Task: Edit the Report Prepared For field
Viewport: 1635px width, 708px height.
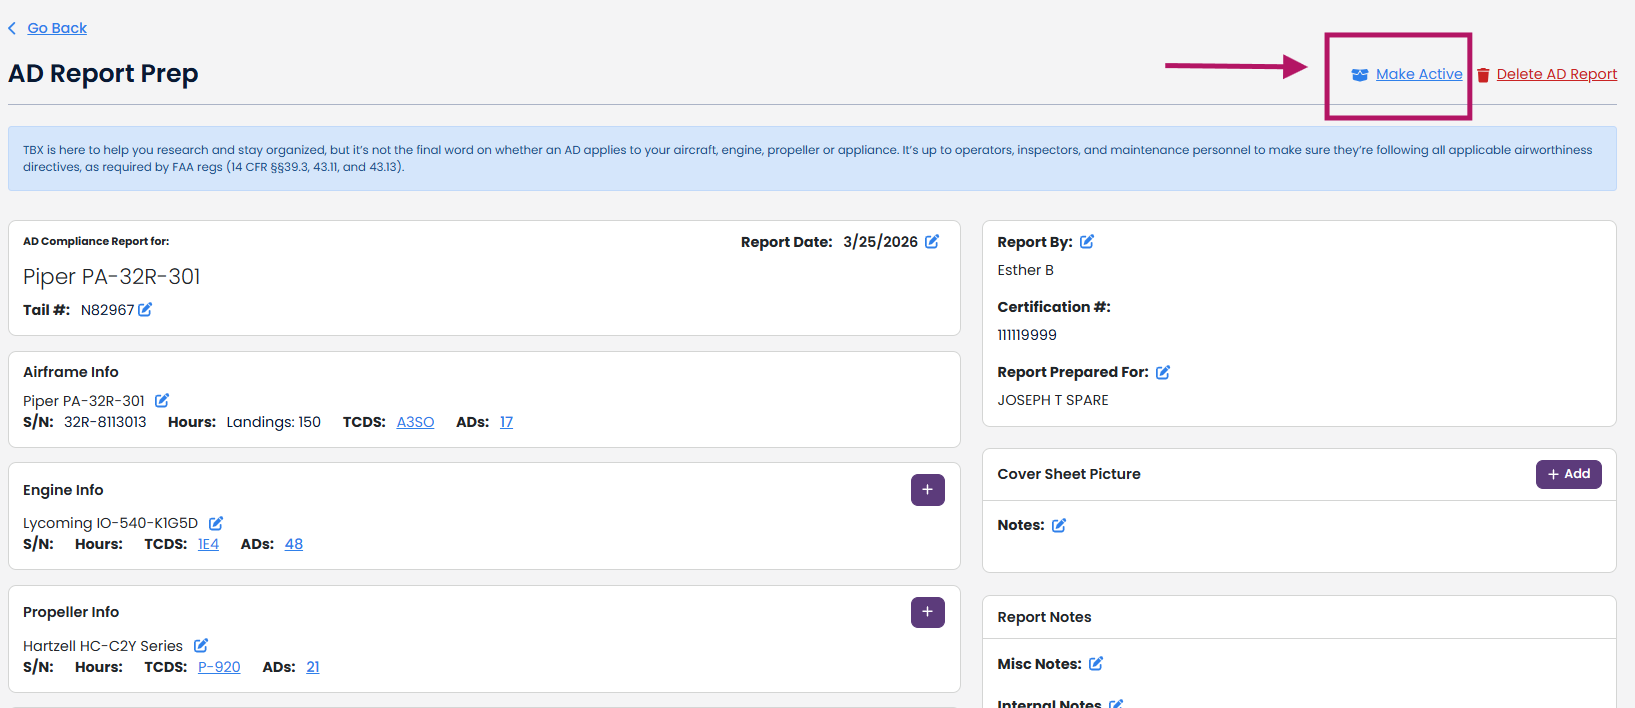Action: [1163, 372]
